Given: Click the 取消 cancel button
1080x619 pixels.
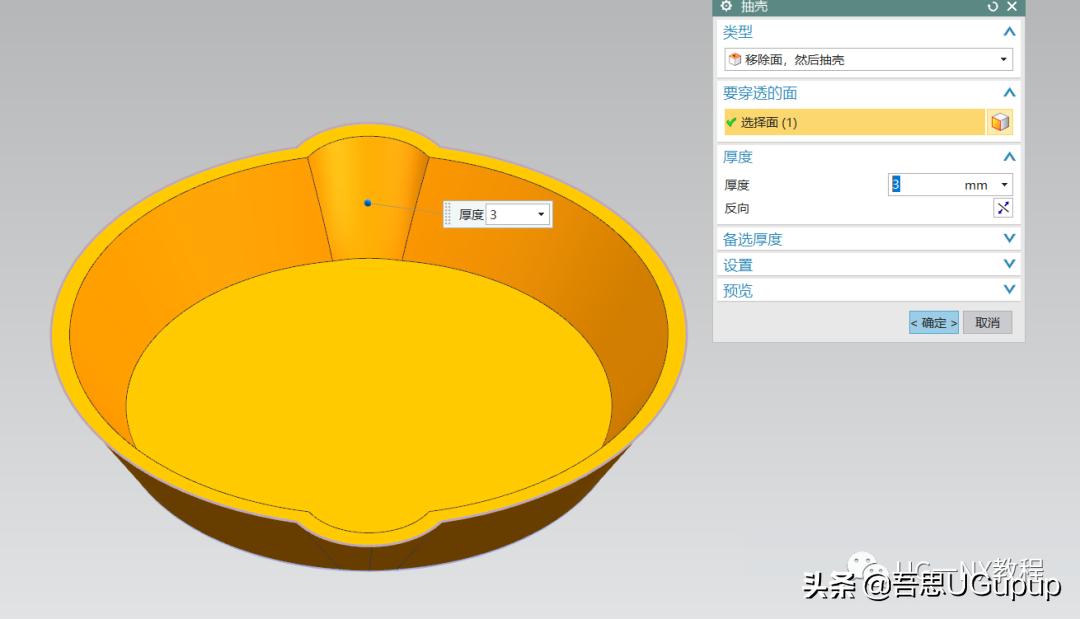Looking at the screenshot, I should [x=987, y=323].
